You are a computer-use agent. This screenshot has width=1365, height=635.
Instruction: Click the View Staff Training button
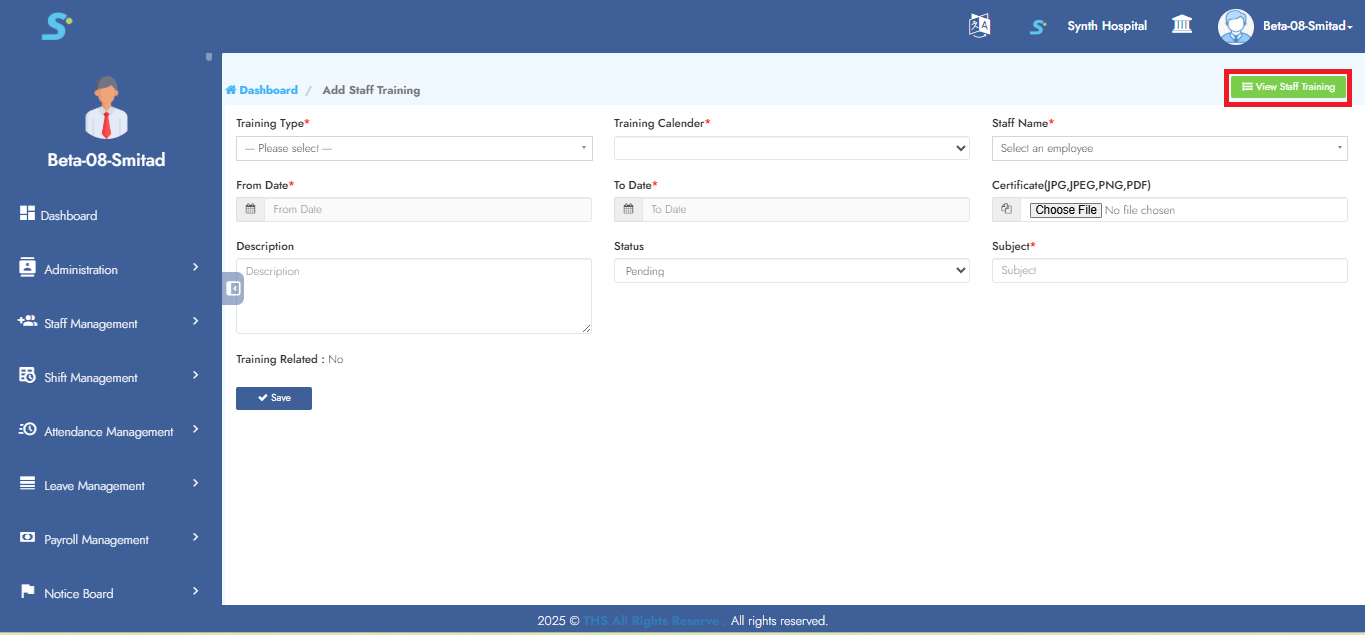(1288, 87)
